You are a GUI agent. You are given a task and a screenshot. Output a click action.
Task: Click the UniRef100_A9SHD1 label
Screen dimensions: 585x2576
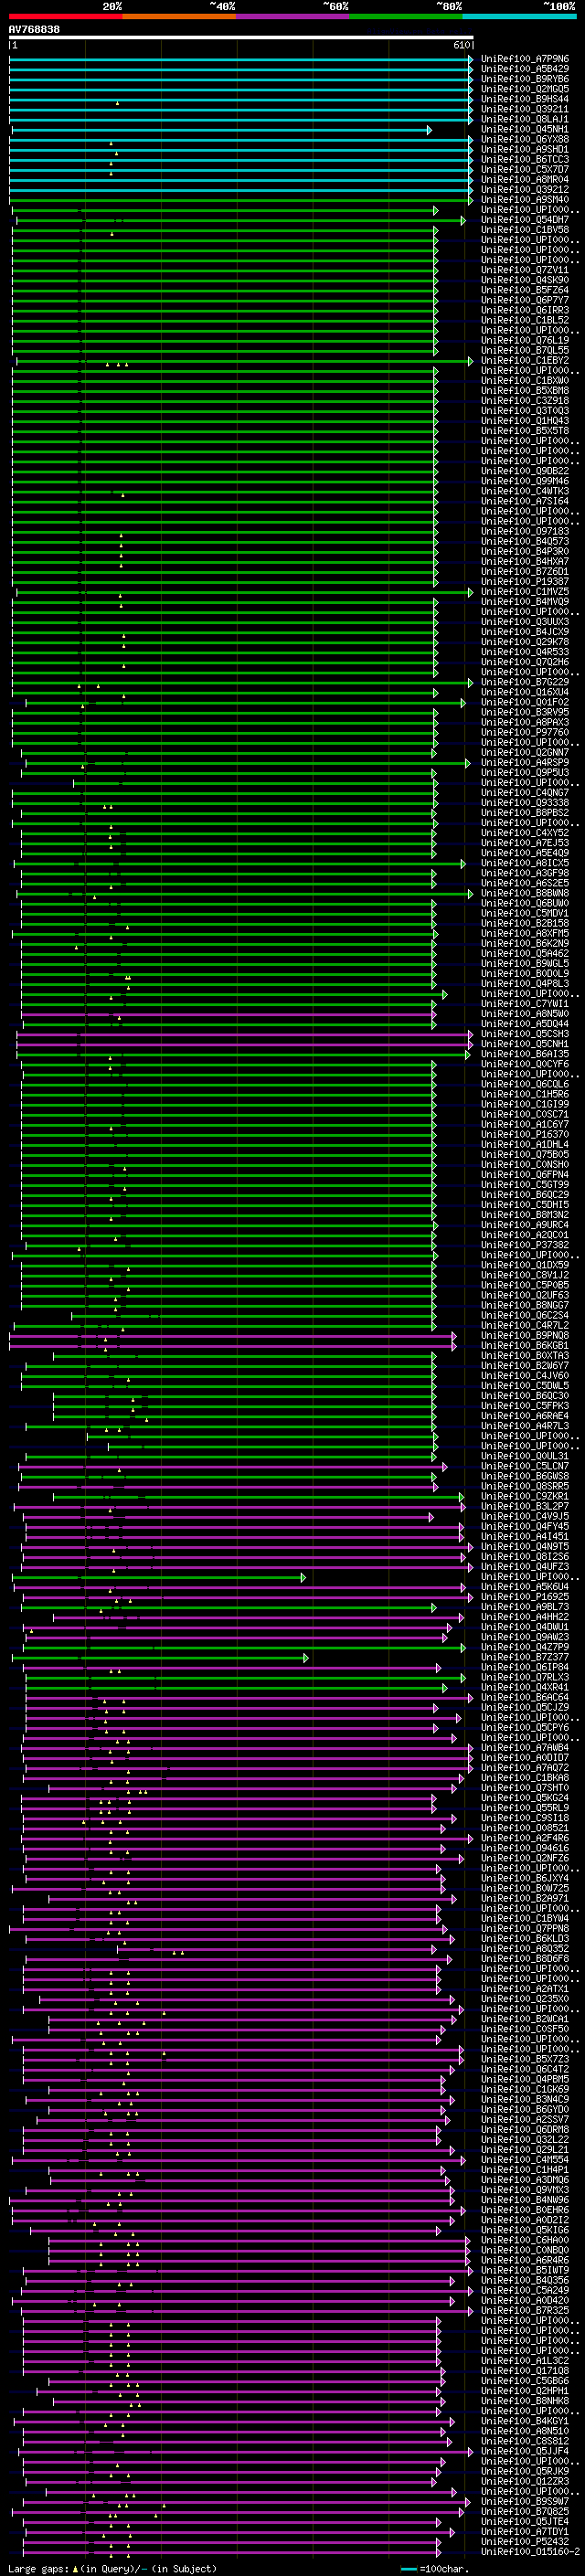point(525,149)
